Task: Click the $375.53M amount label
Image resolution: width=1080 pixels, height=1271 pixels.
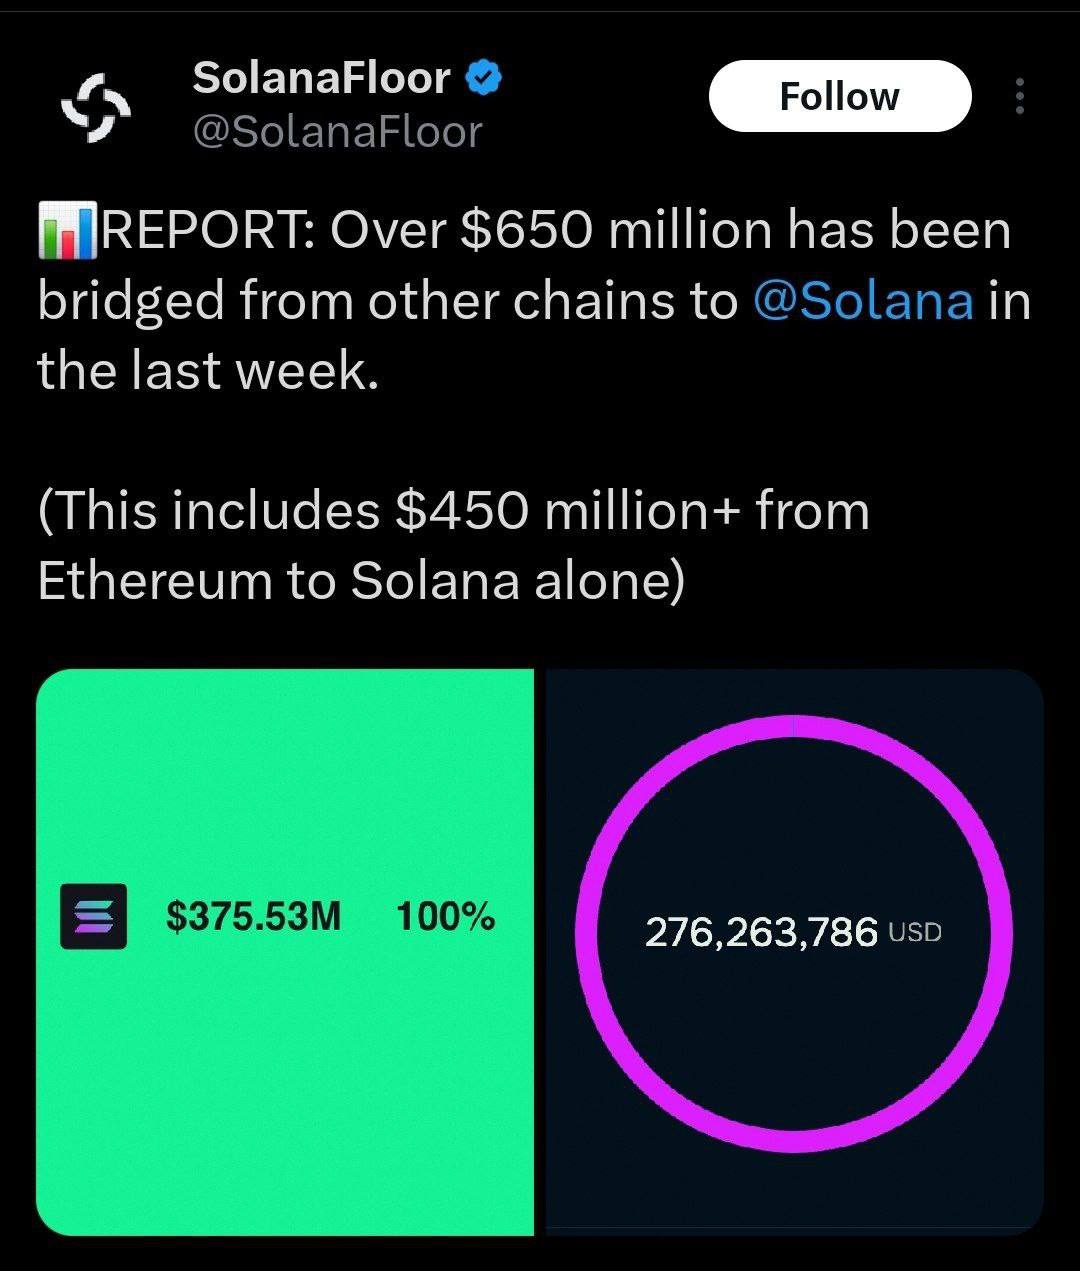Action: 253,914
